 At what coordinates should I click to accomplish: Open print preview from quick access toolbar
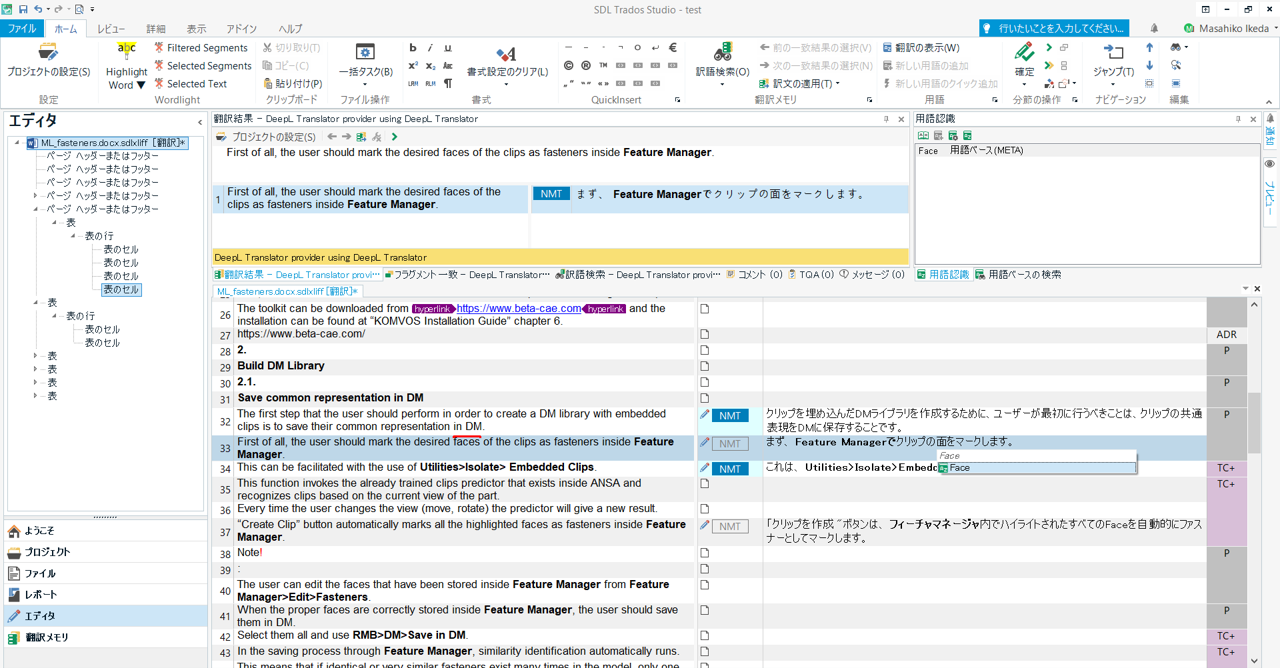coord(79,9)
